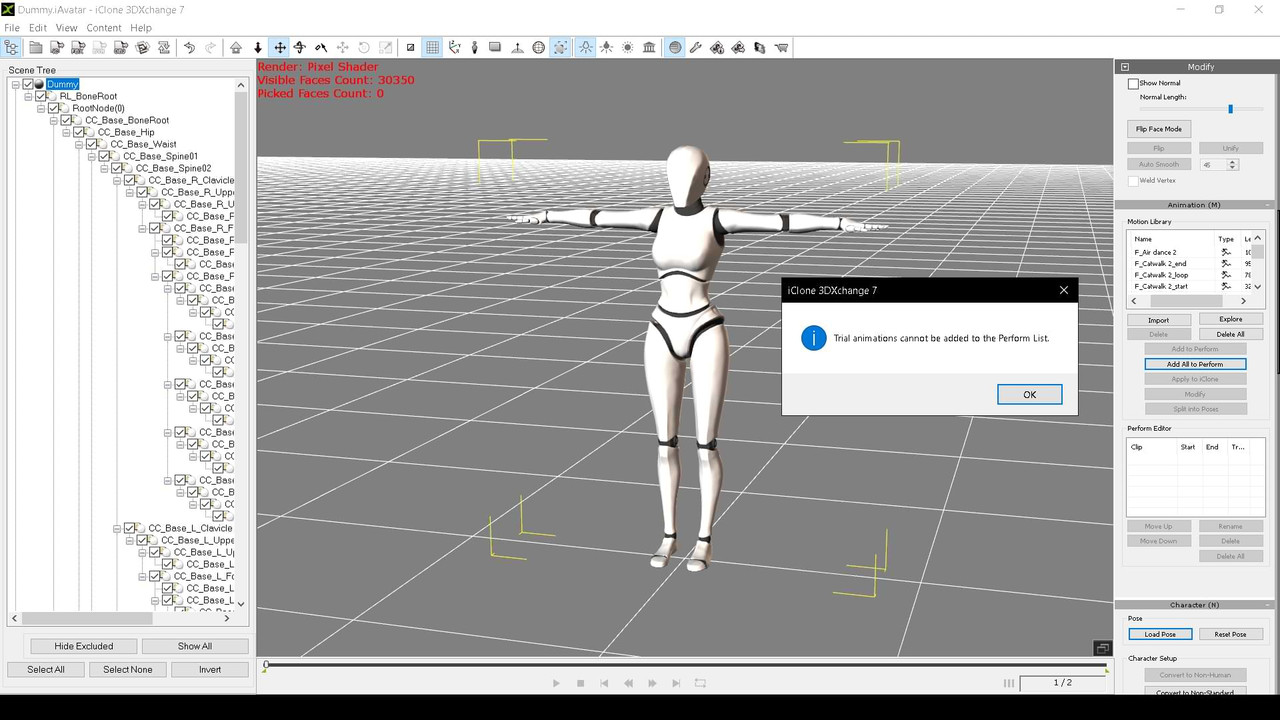
Task: Click the wrench settings icon in toolbar
Action: click(x=696, y=47)
